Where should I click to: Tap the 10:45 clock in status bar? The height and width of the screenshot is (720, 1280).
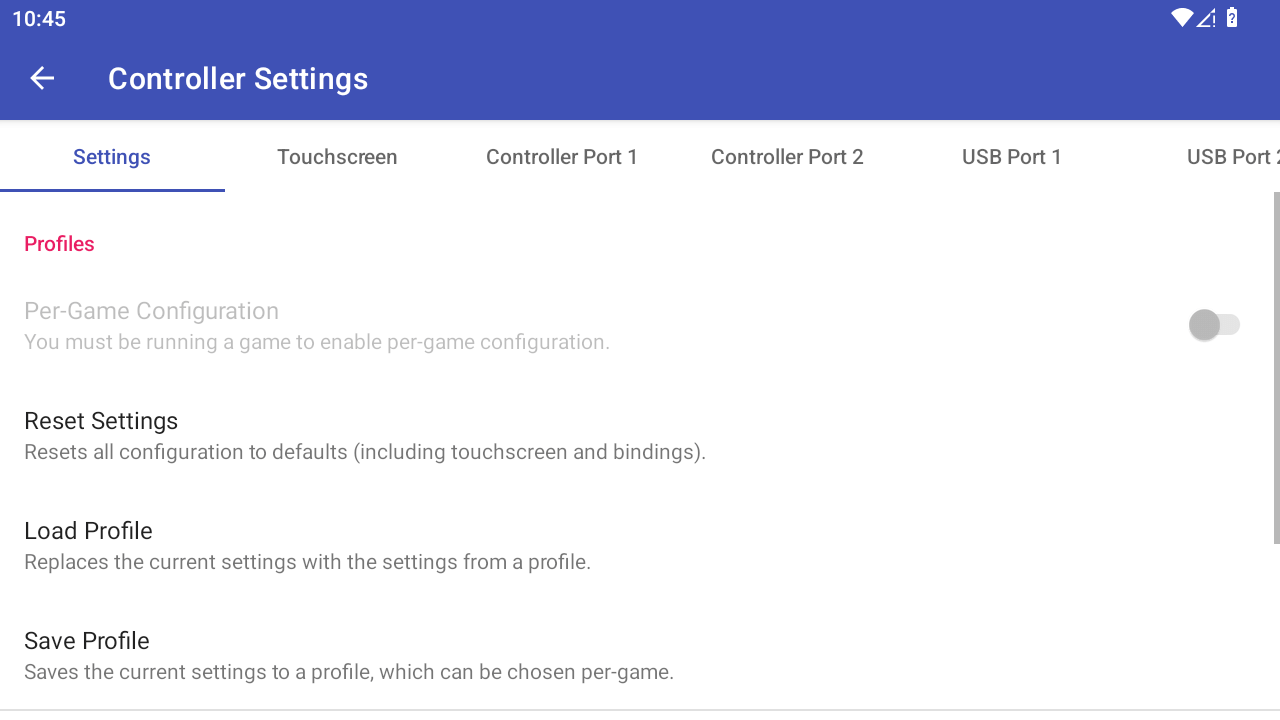click(x=39, y=19)
